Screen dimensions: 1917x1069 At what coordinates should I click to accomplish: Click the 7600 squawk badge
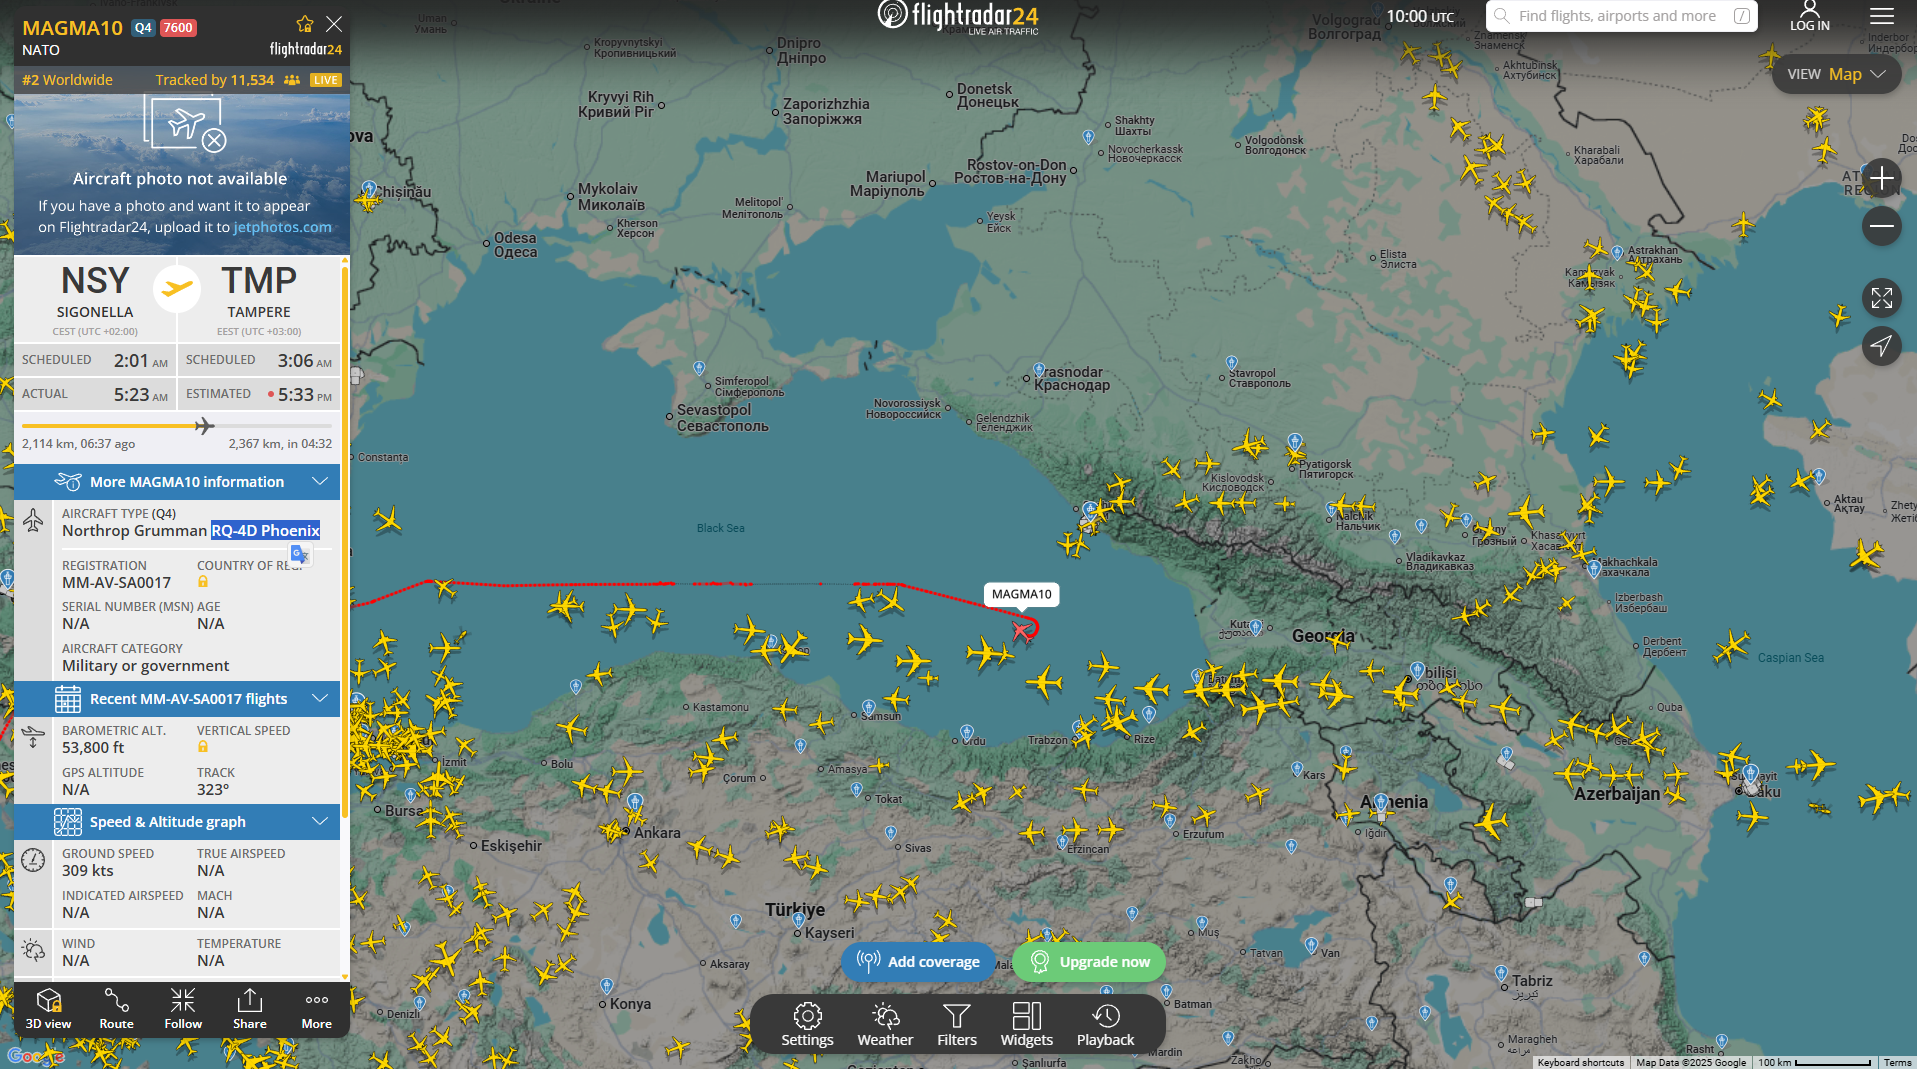tap(178, 28)
